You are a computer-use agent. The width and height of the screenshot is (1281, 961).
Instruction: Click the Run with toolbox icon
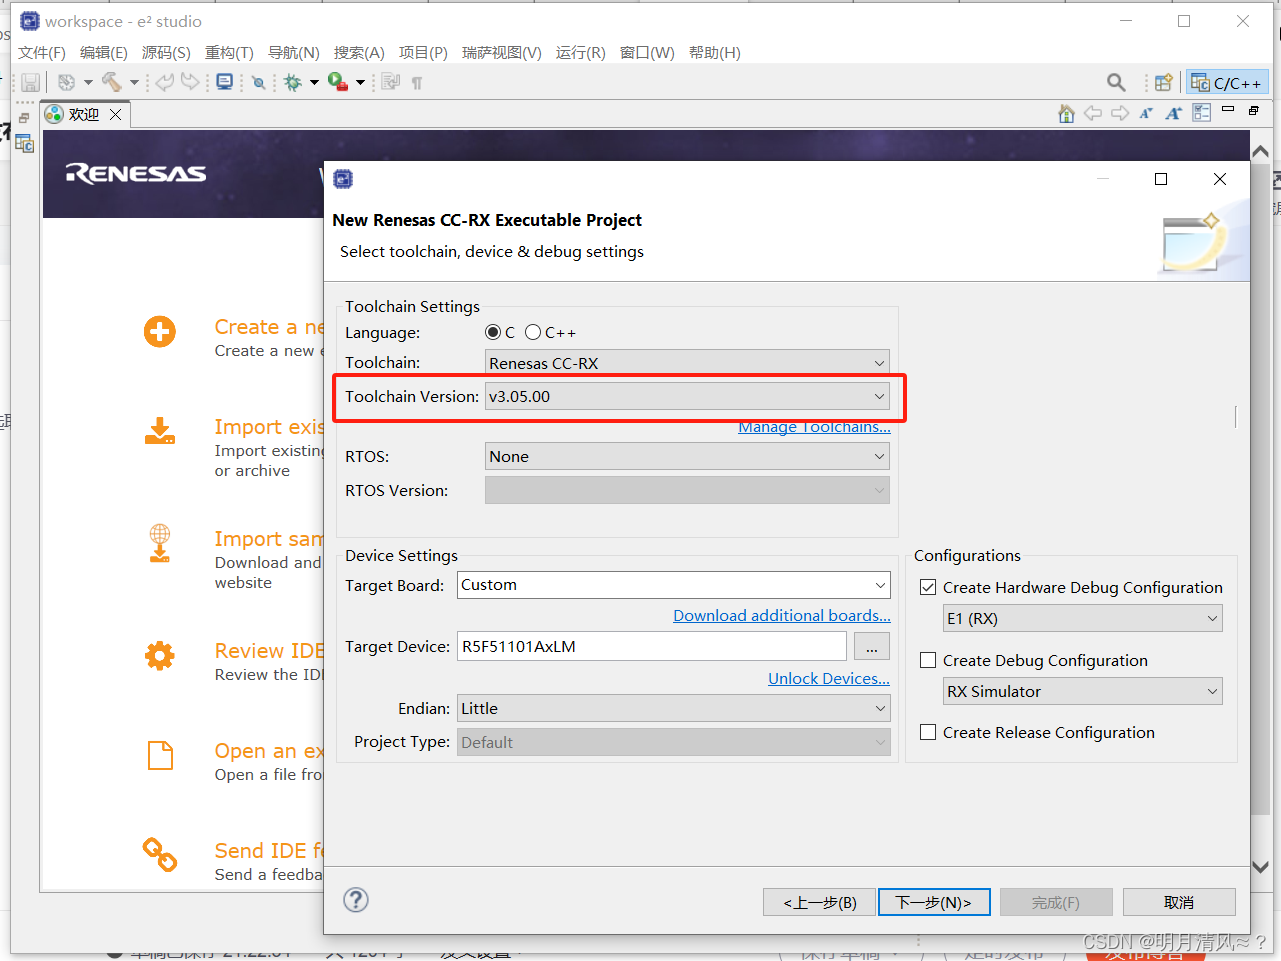338,82
